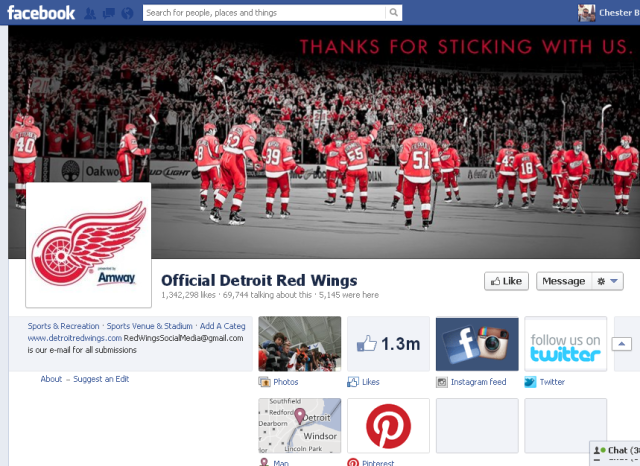Click the Facebook logo in the top bar
The width and height of the screenshot is (640, 466).
[x=40, y=13]
